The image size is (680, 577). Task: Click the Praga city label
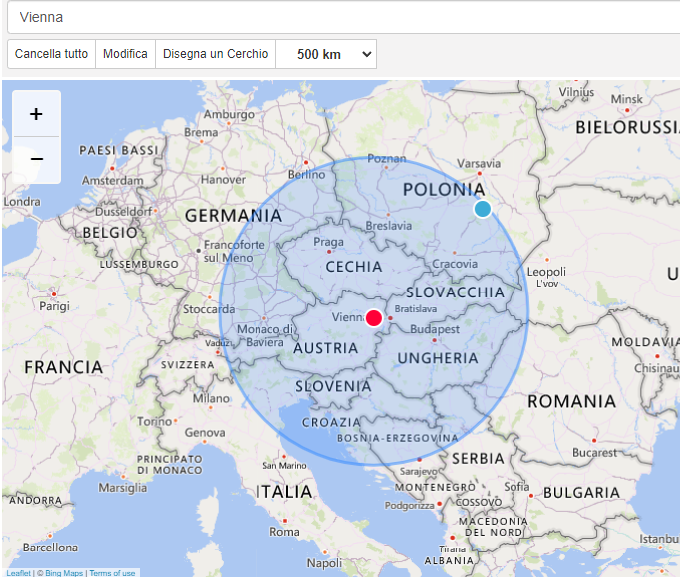click(328, 242)
